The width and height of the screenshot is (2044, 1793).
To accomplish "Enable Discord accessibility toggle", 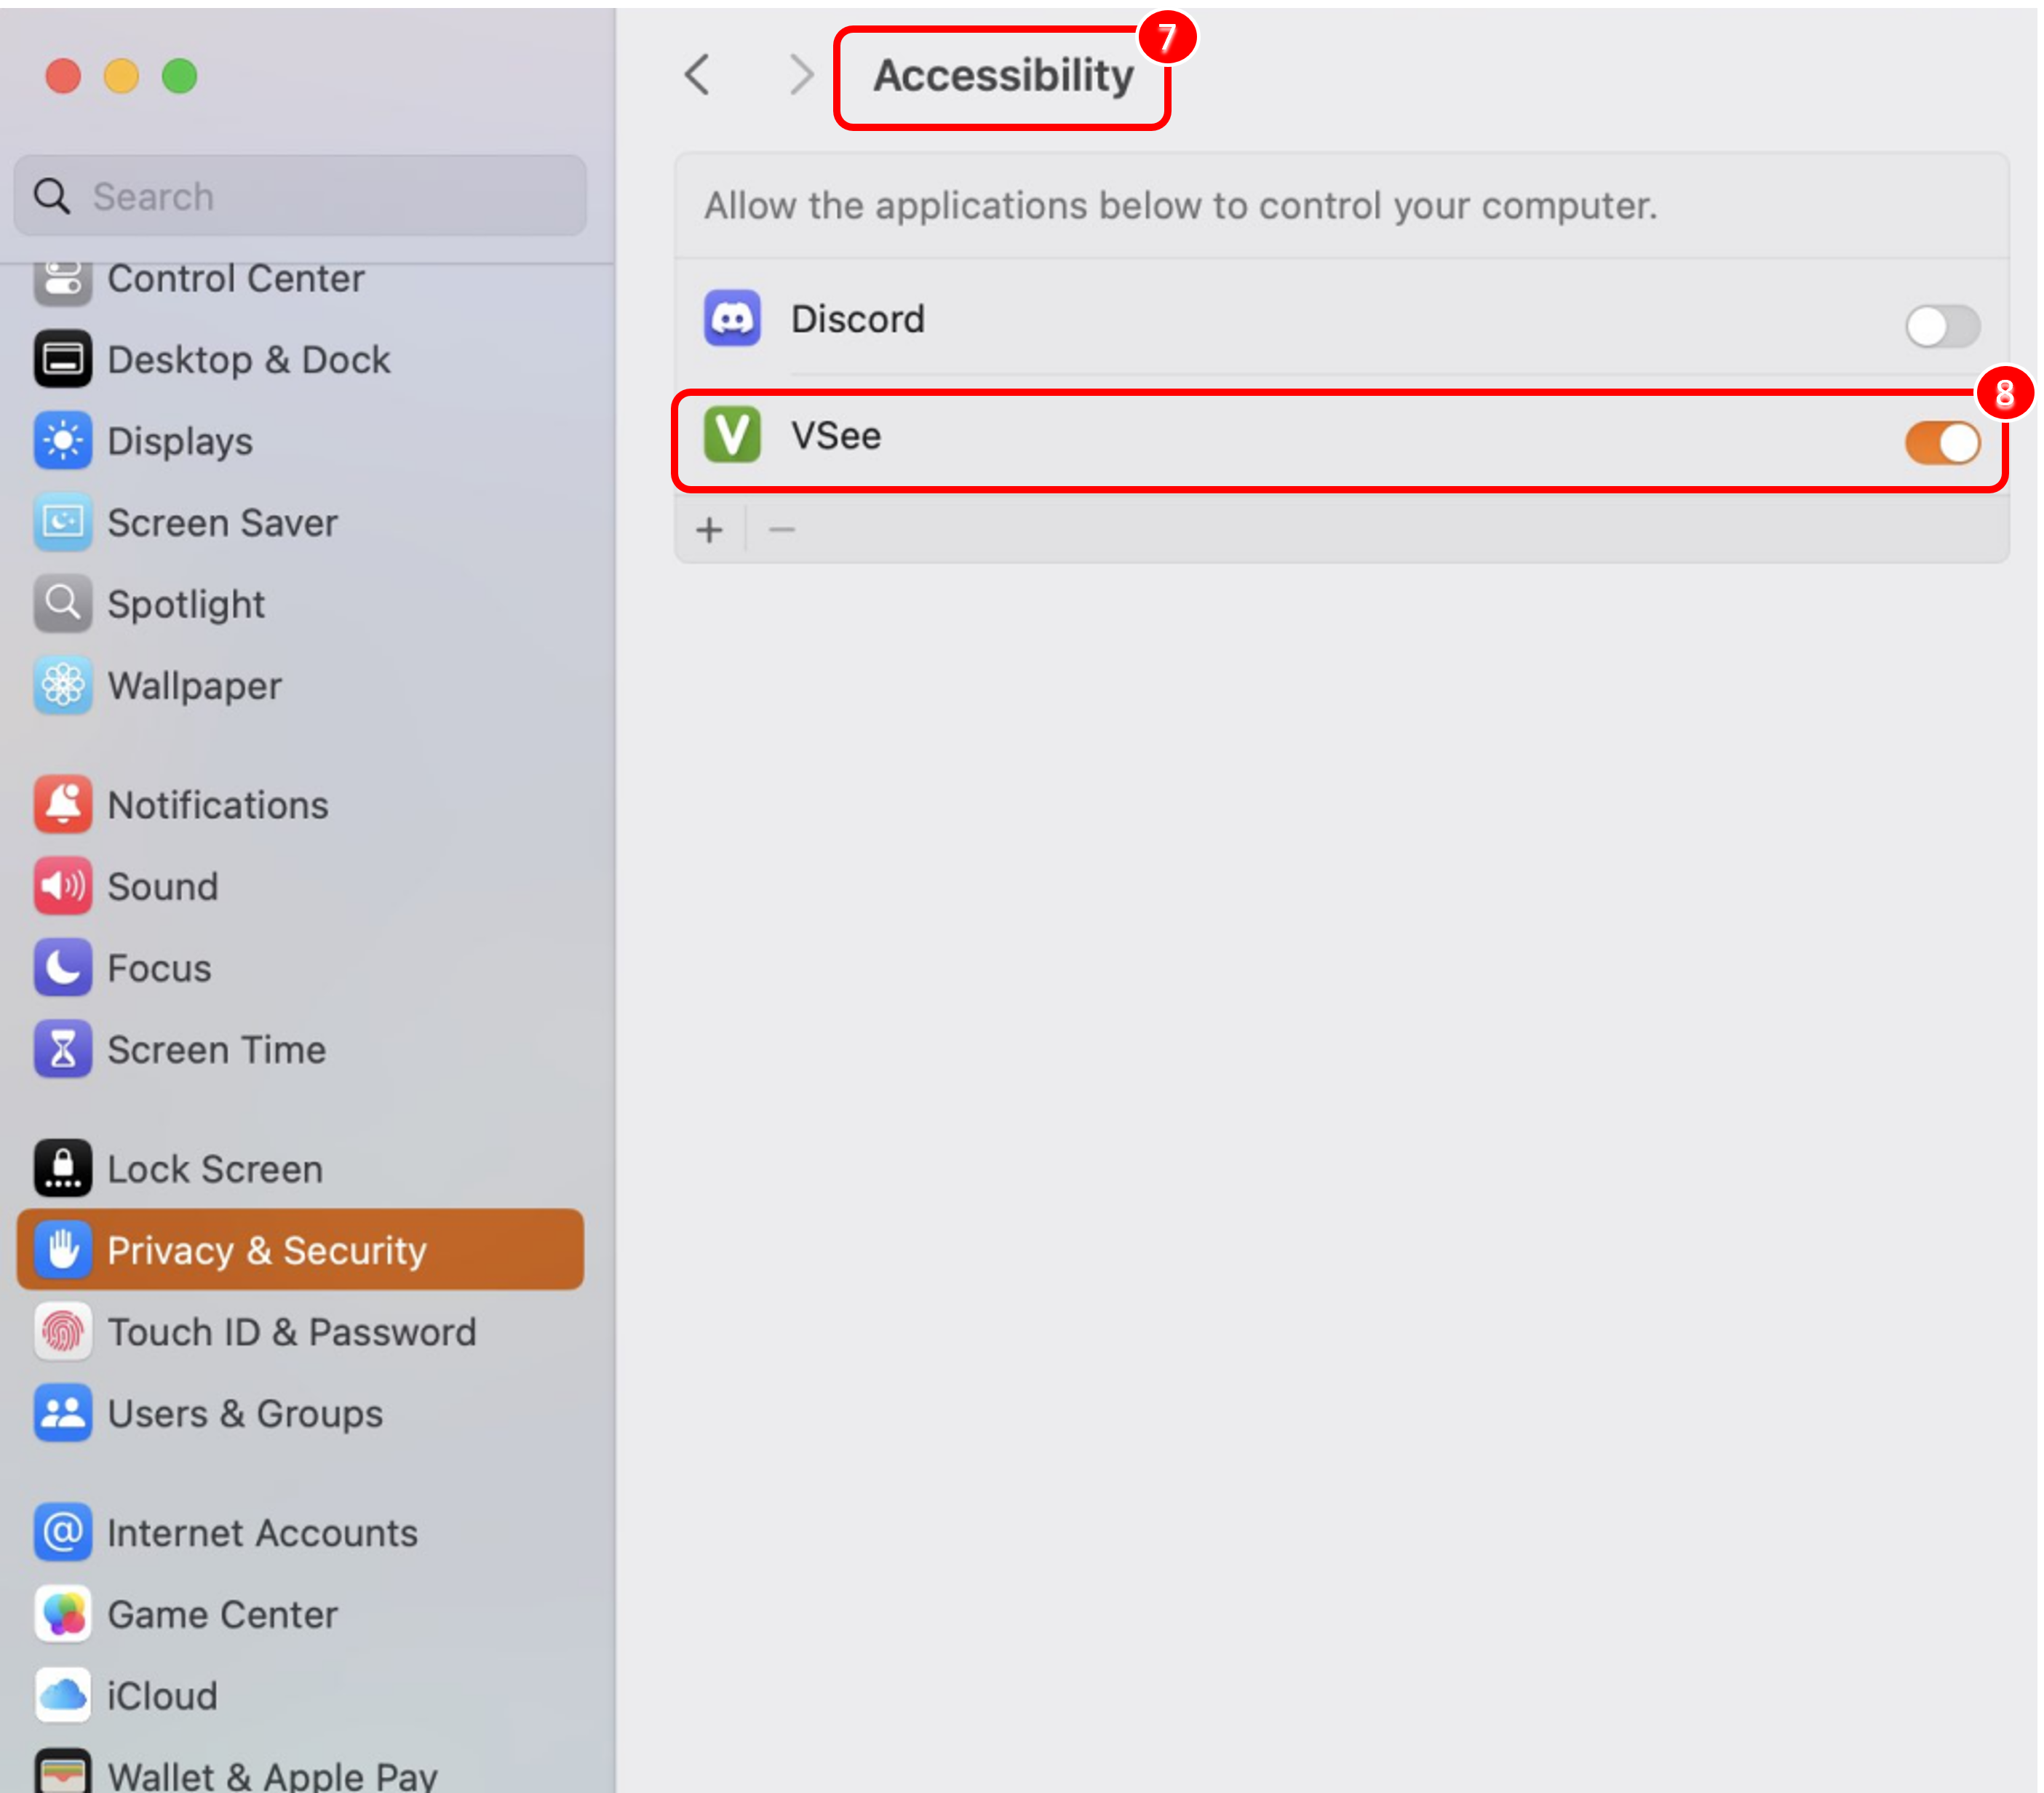I will pyautogui.click(x=1941, y=326).
